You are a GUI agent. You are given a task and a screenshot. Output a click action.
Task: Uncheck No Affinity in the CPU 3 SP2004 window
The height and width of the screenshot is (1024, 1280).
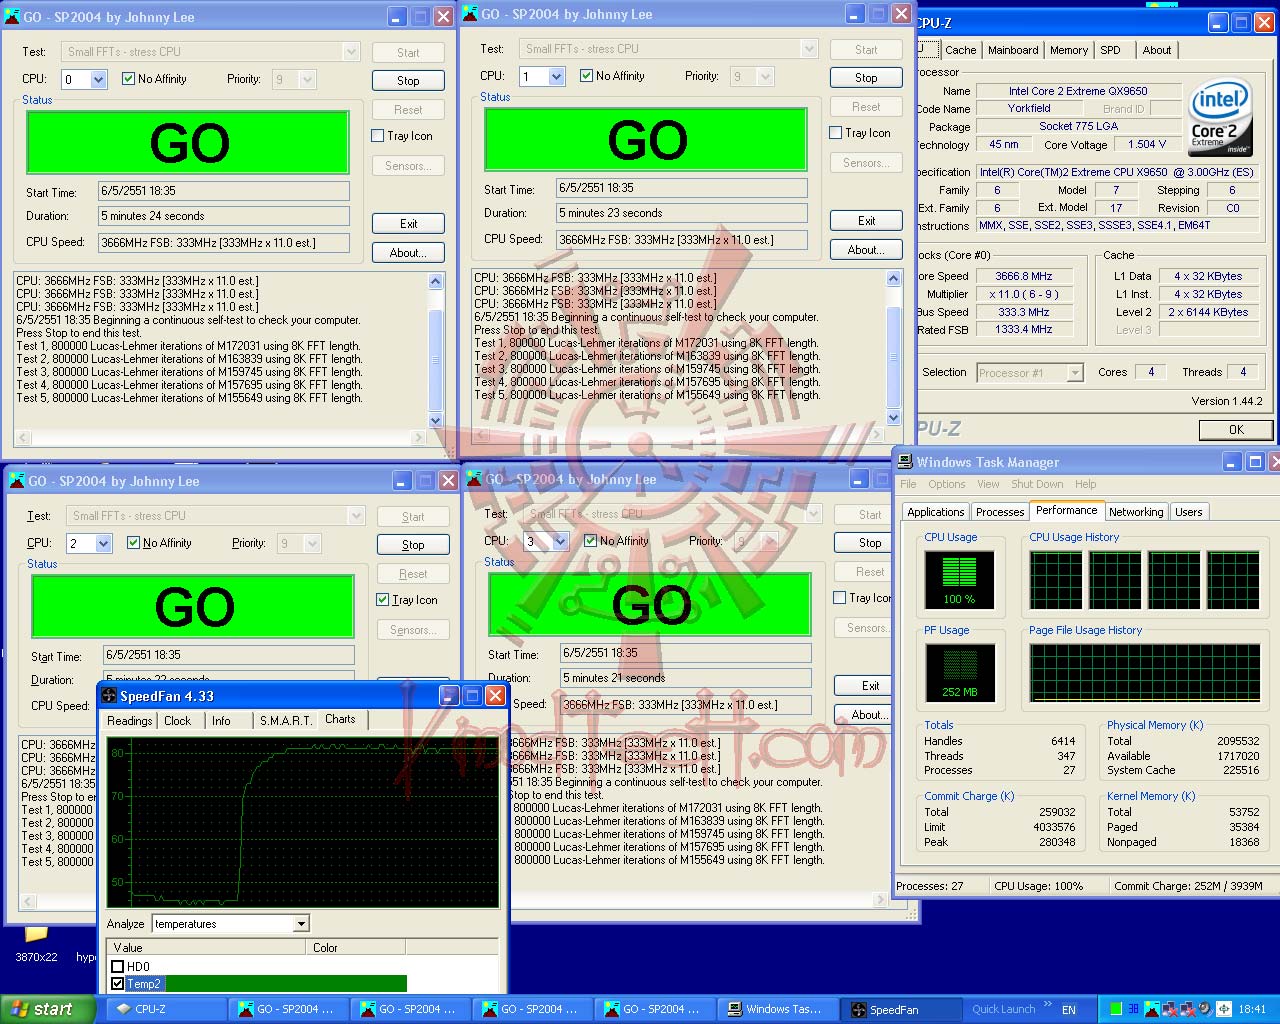click(x=590, y=541)
